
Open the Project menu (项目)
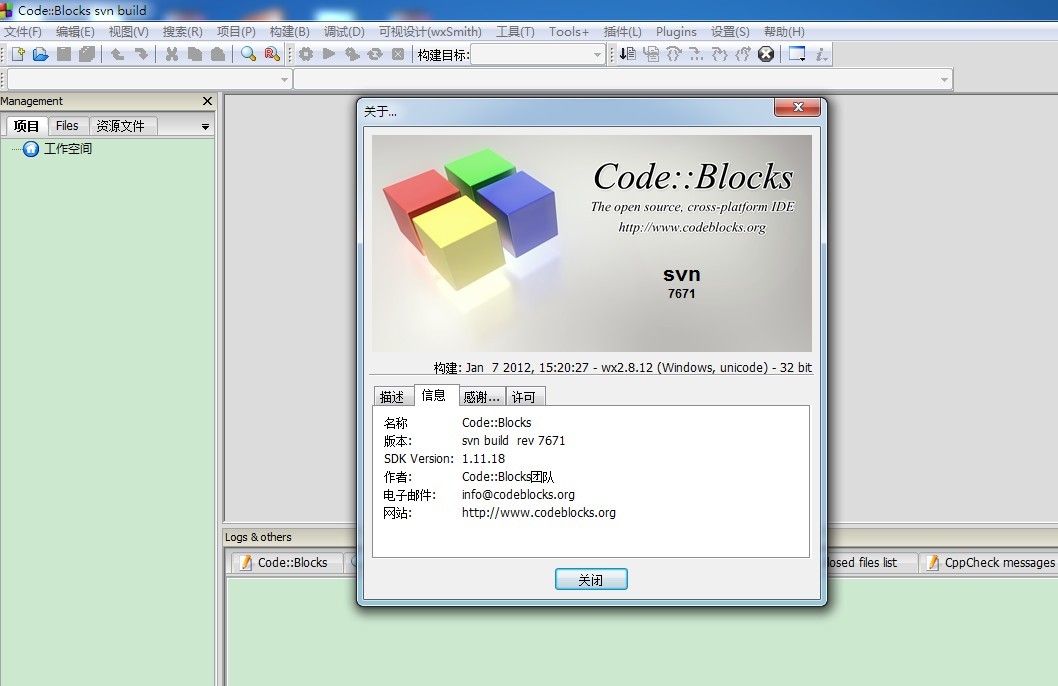pyautogui.click(x=235, y=32)
